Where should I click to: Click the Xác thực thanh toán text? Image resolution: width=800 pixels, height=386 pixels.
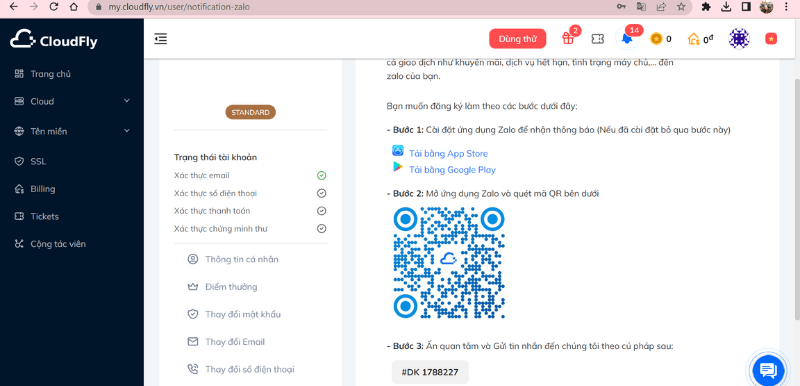[x=212, y=211]
